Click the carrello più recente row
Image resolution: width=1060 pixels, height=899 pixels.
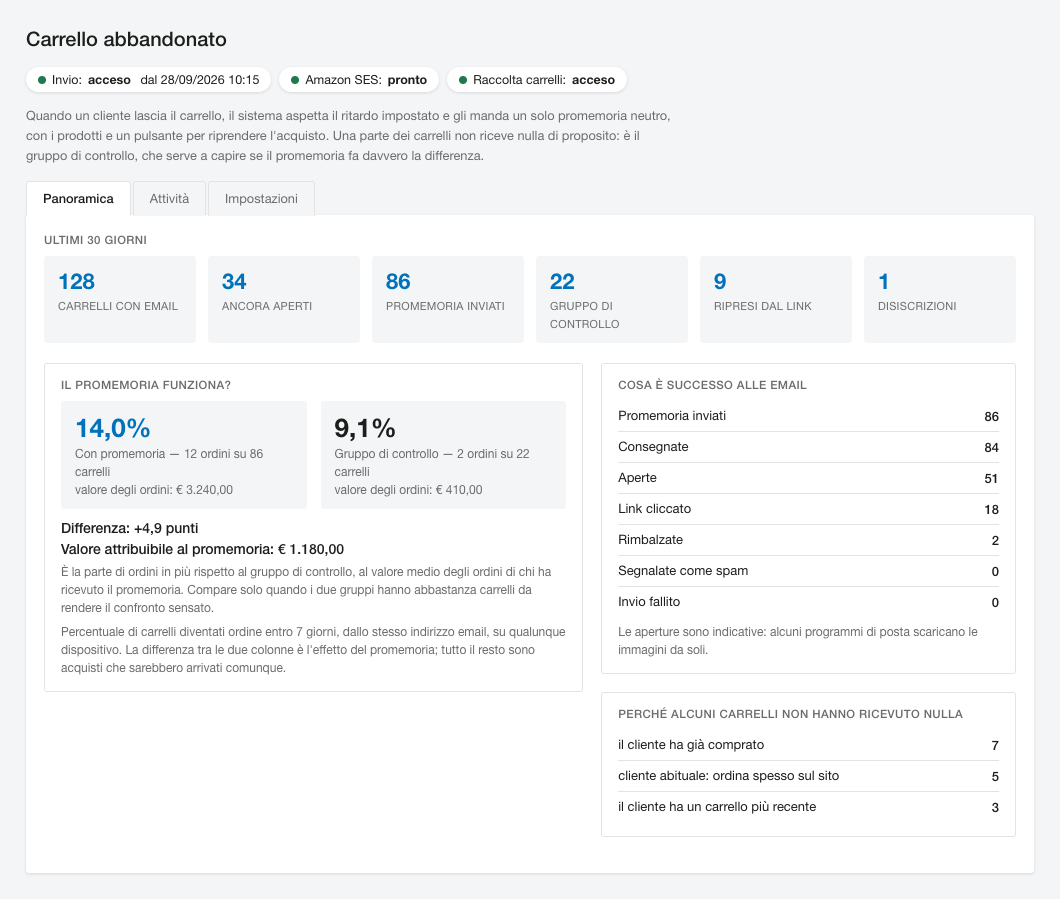click(808, 807)
